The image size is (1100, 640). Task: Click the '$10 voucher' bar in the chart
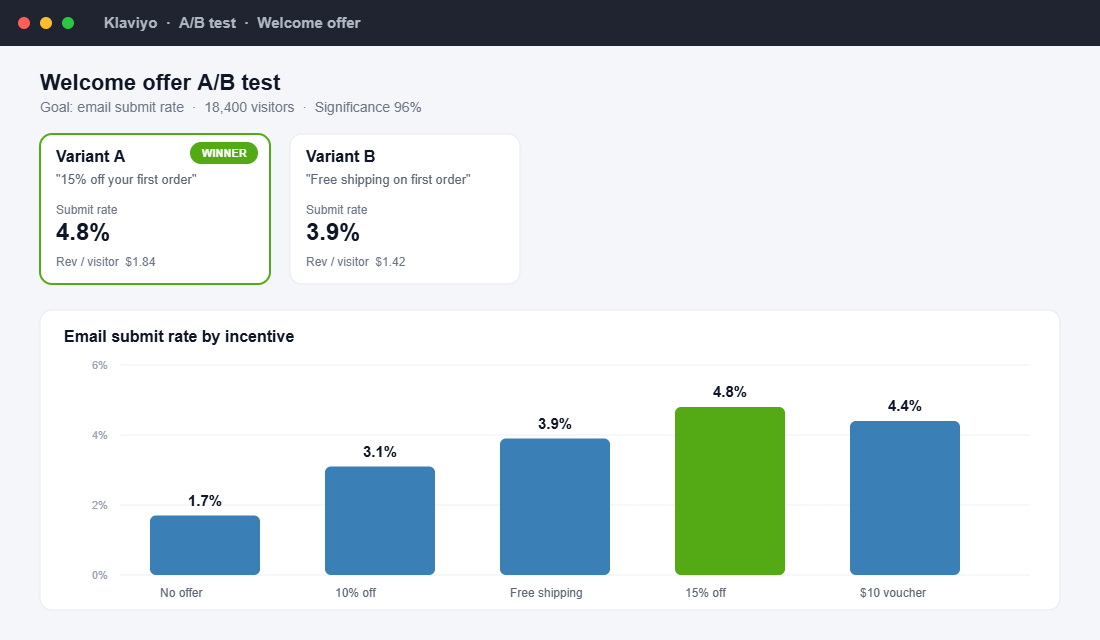(905, 498)
